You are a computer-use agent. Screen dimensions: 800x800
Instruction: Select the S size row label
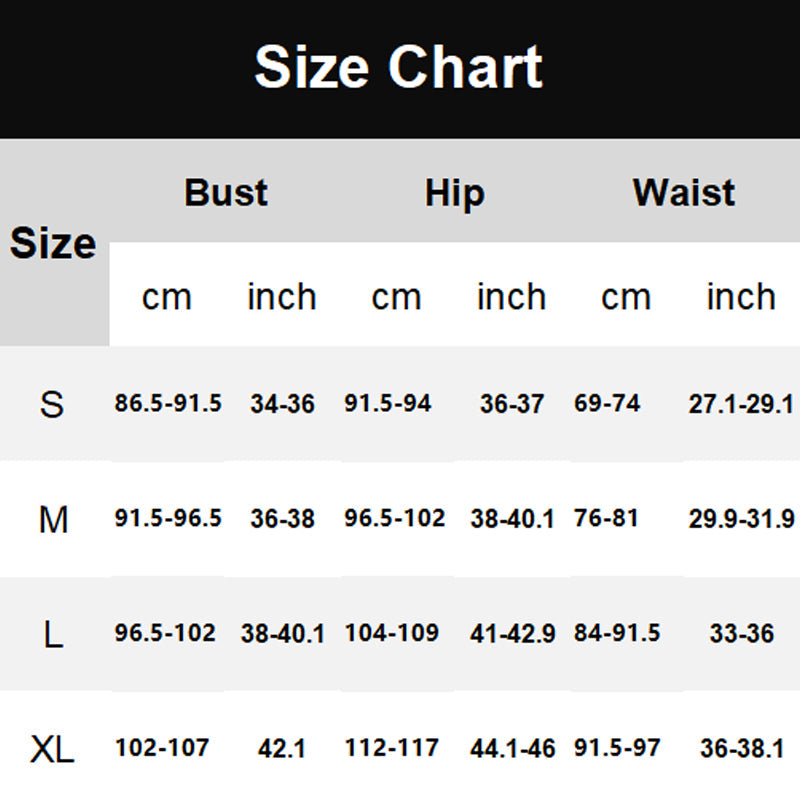click(x=52, y=404)
